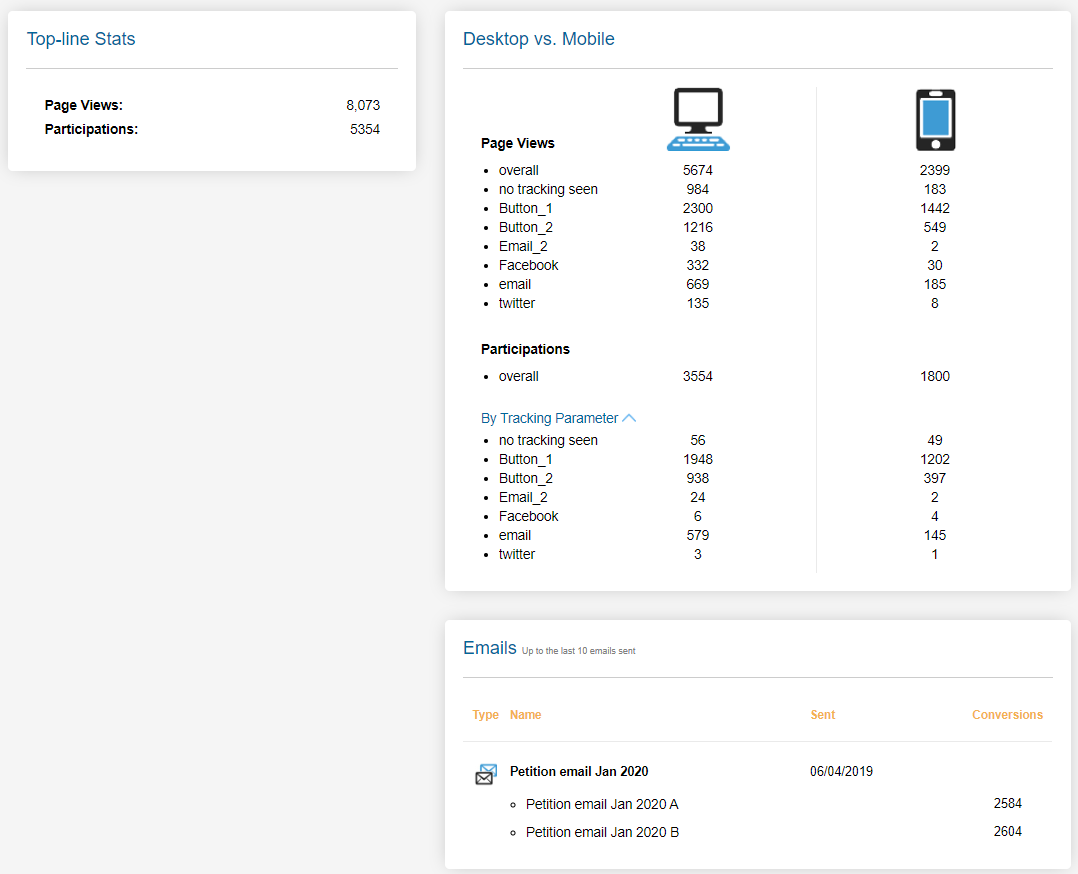Click the Name column header
1078x874 pixels.
click(x=525, y=714)
